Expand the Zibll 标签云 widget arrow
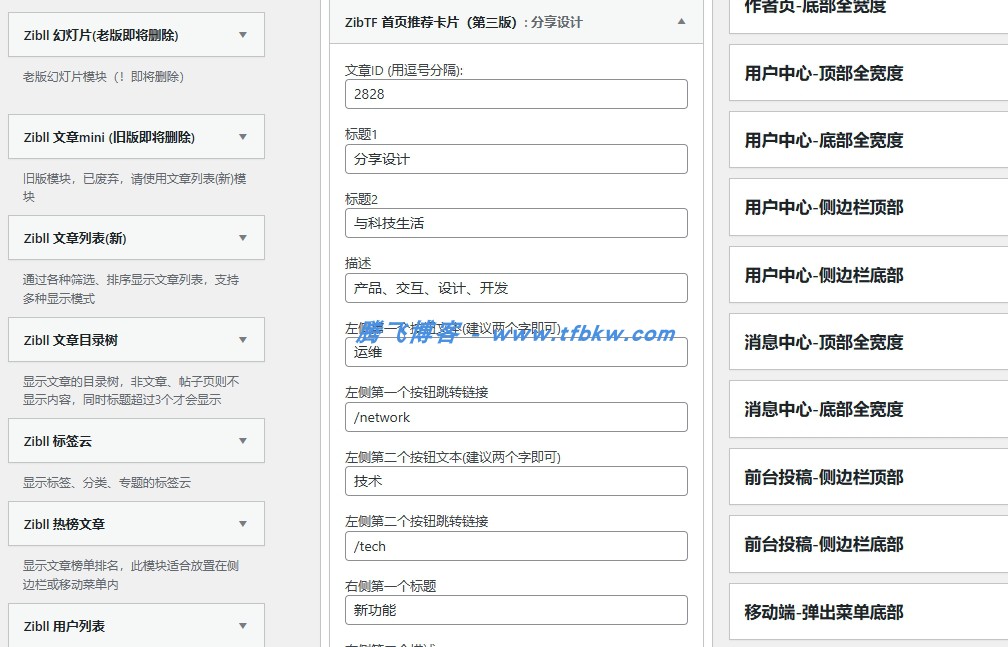Image resolution: width=1008 pixels, height=647 pixels. 243,441
